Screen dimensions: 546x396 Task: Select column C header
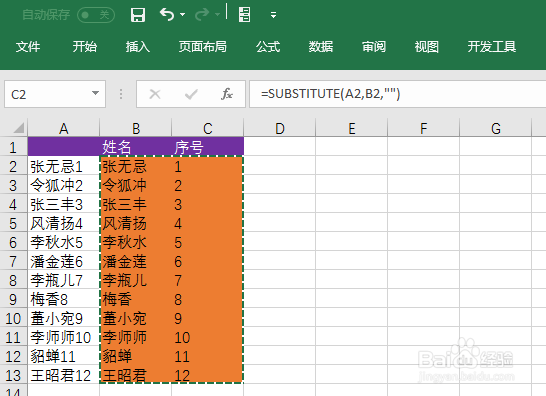[x=208, y=129]
